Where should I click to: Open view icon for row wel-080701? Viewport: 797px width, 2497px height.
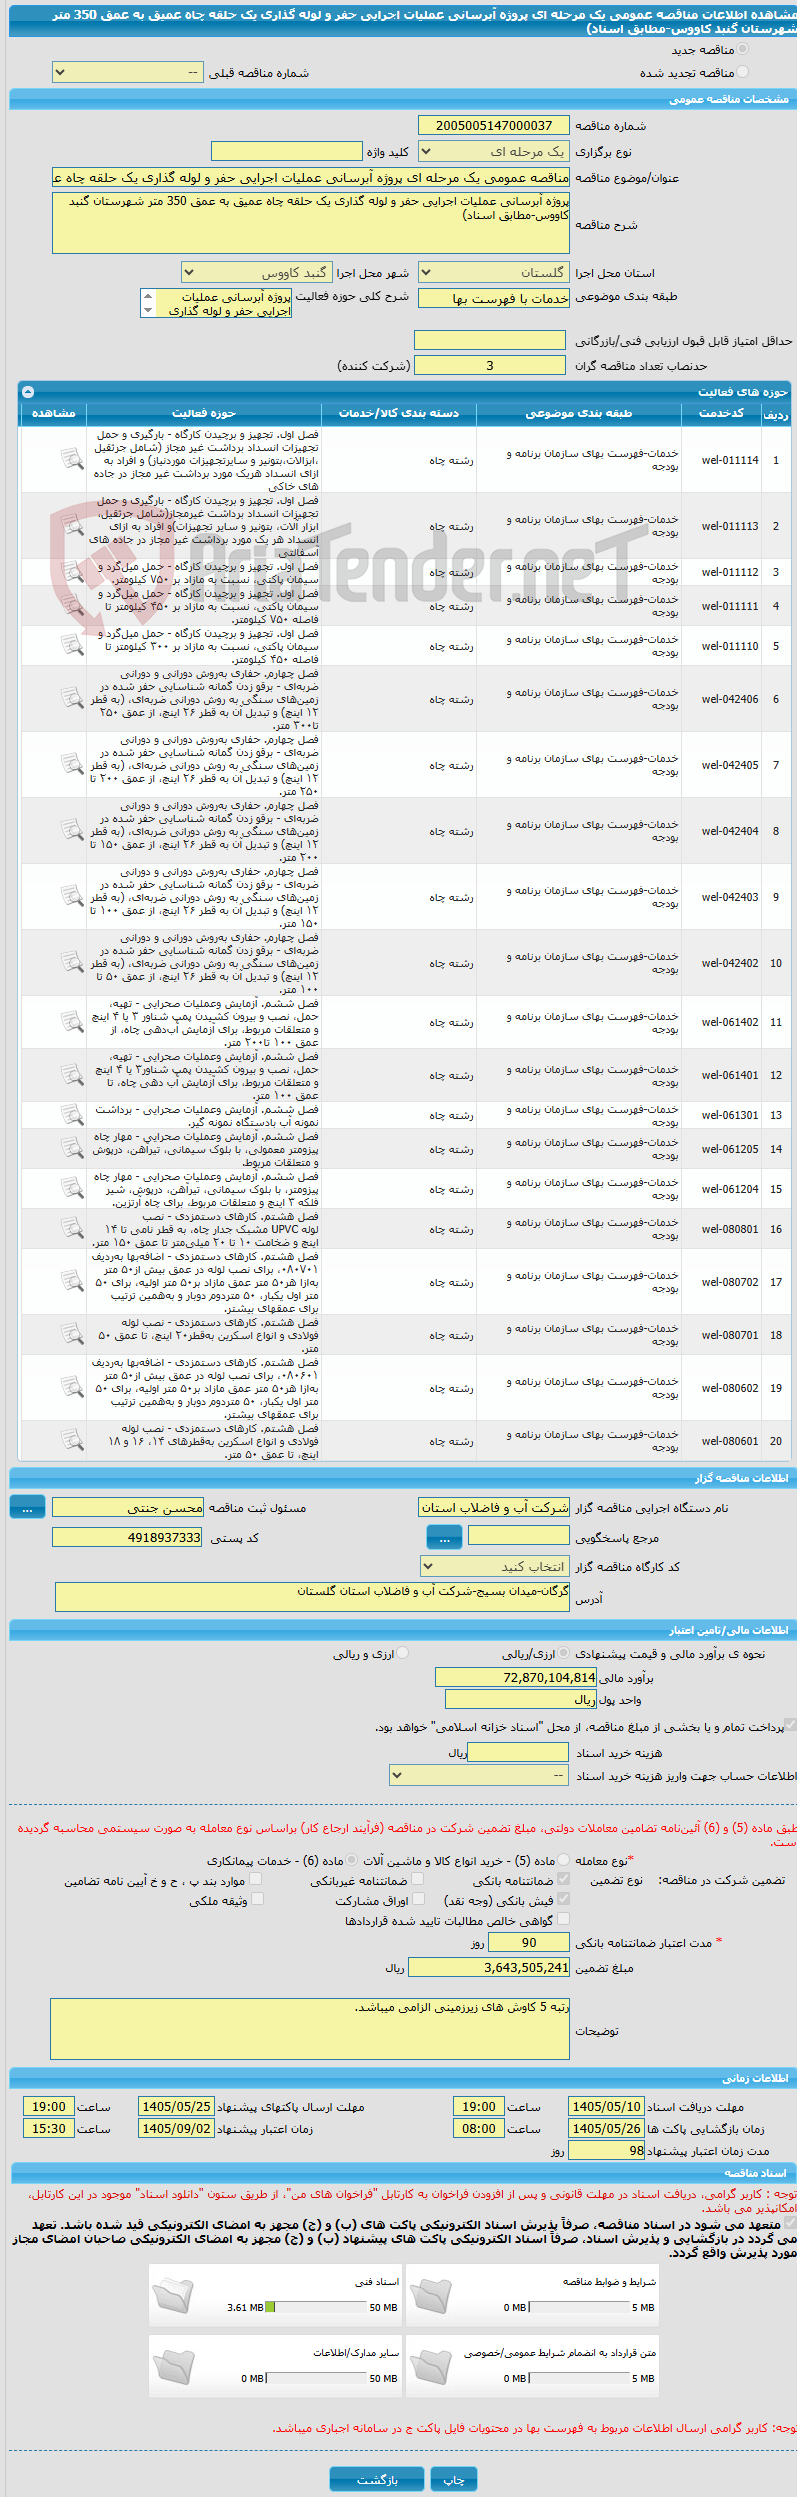[x=72, y=1335]
